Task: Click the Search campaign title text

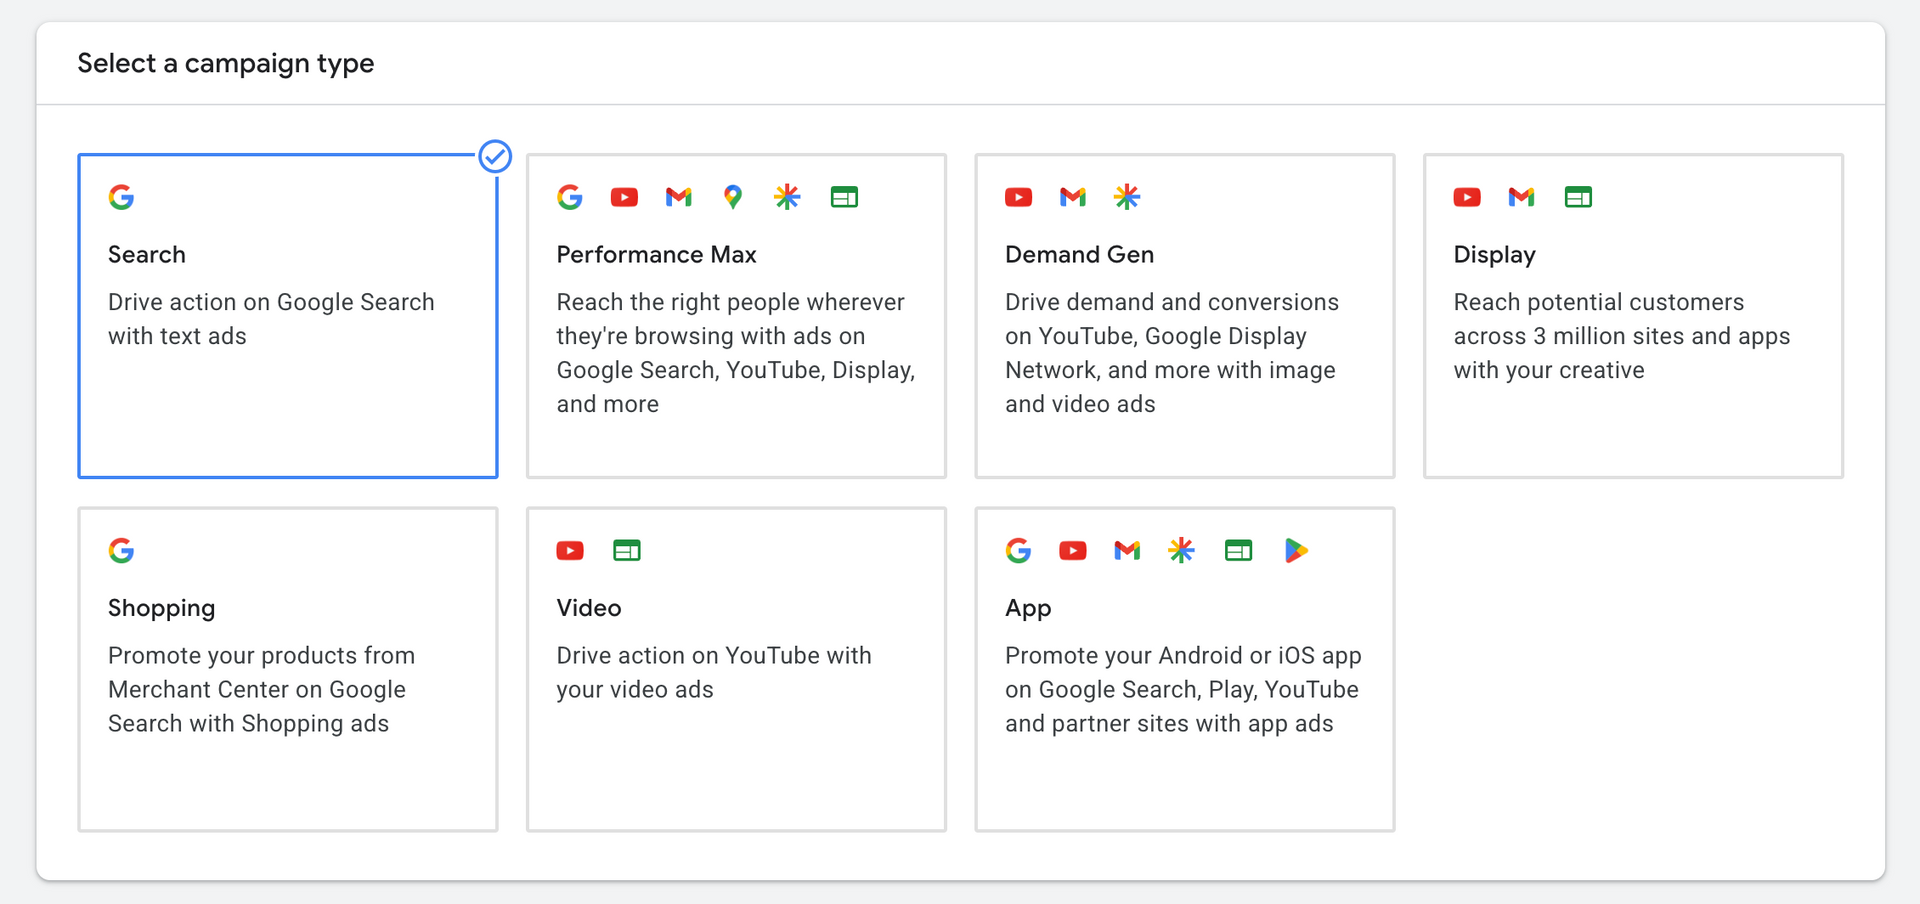Action: pyautogui.click(x=147, y=255)
